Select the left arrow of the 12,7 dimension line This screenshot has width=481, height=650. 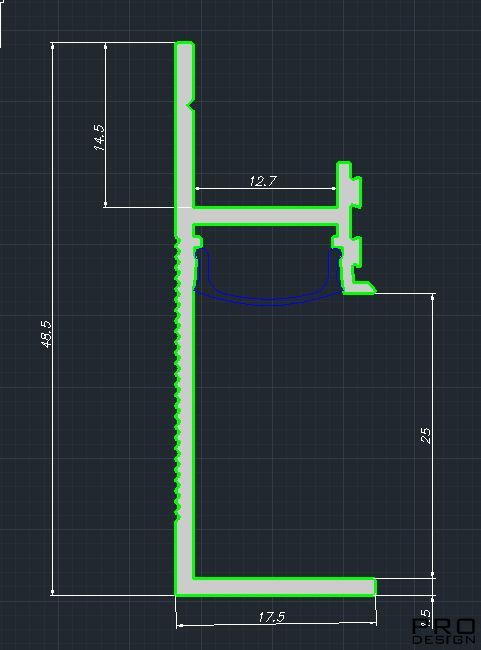click(x=197, y=188)
